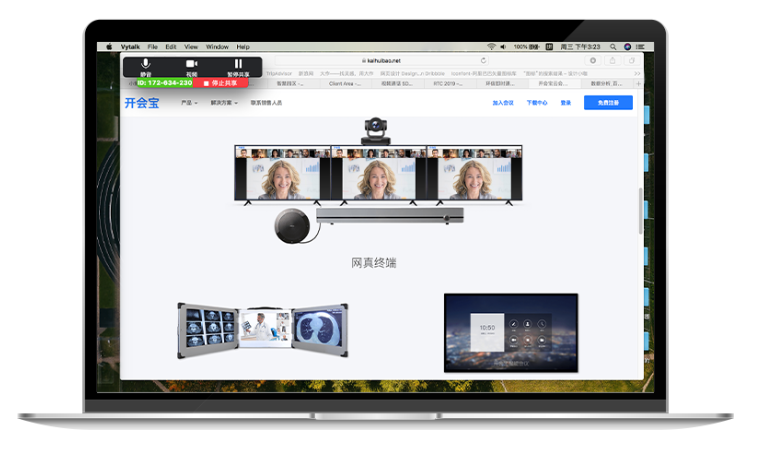Click the Safari share icon

pyautogui.click(x=612, y=60)
